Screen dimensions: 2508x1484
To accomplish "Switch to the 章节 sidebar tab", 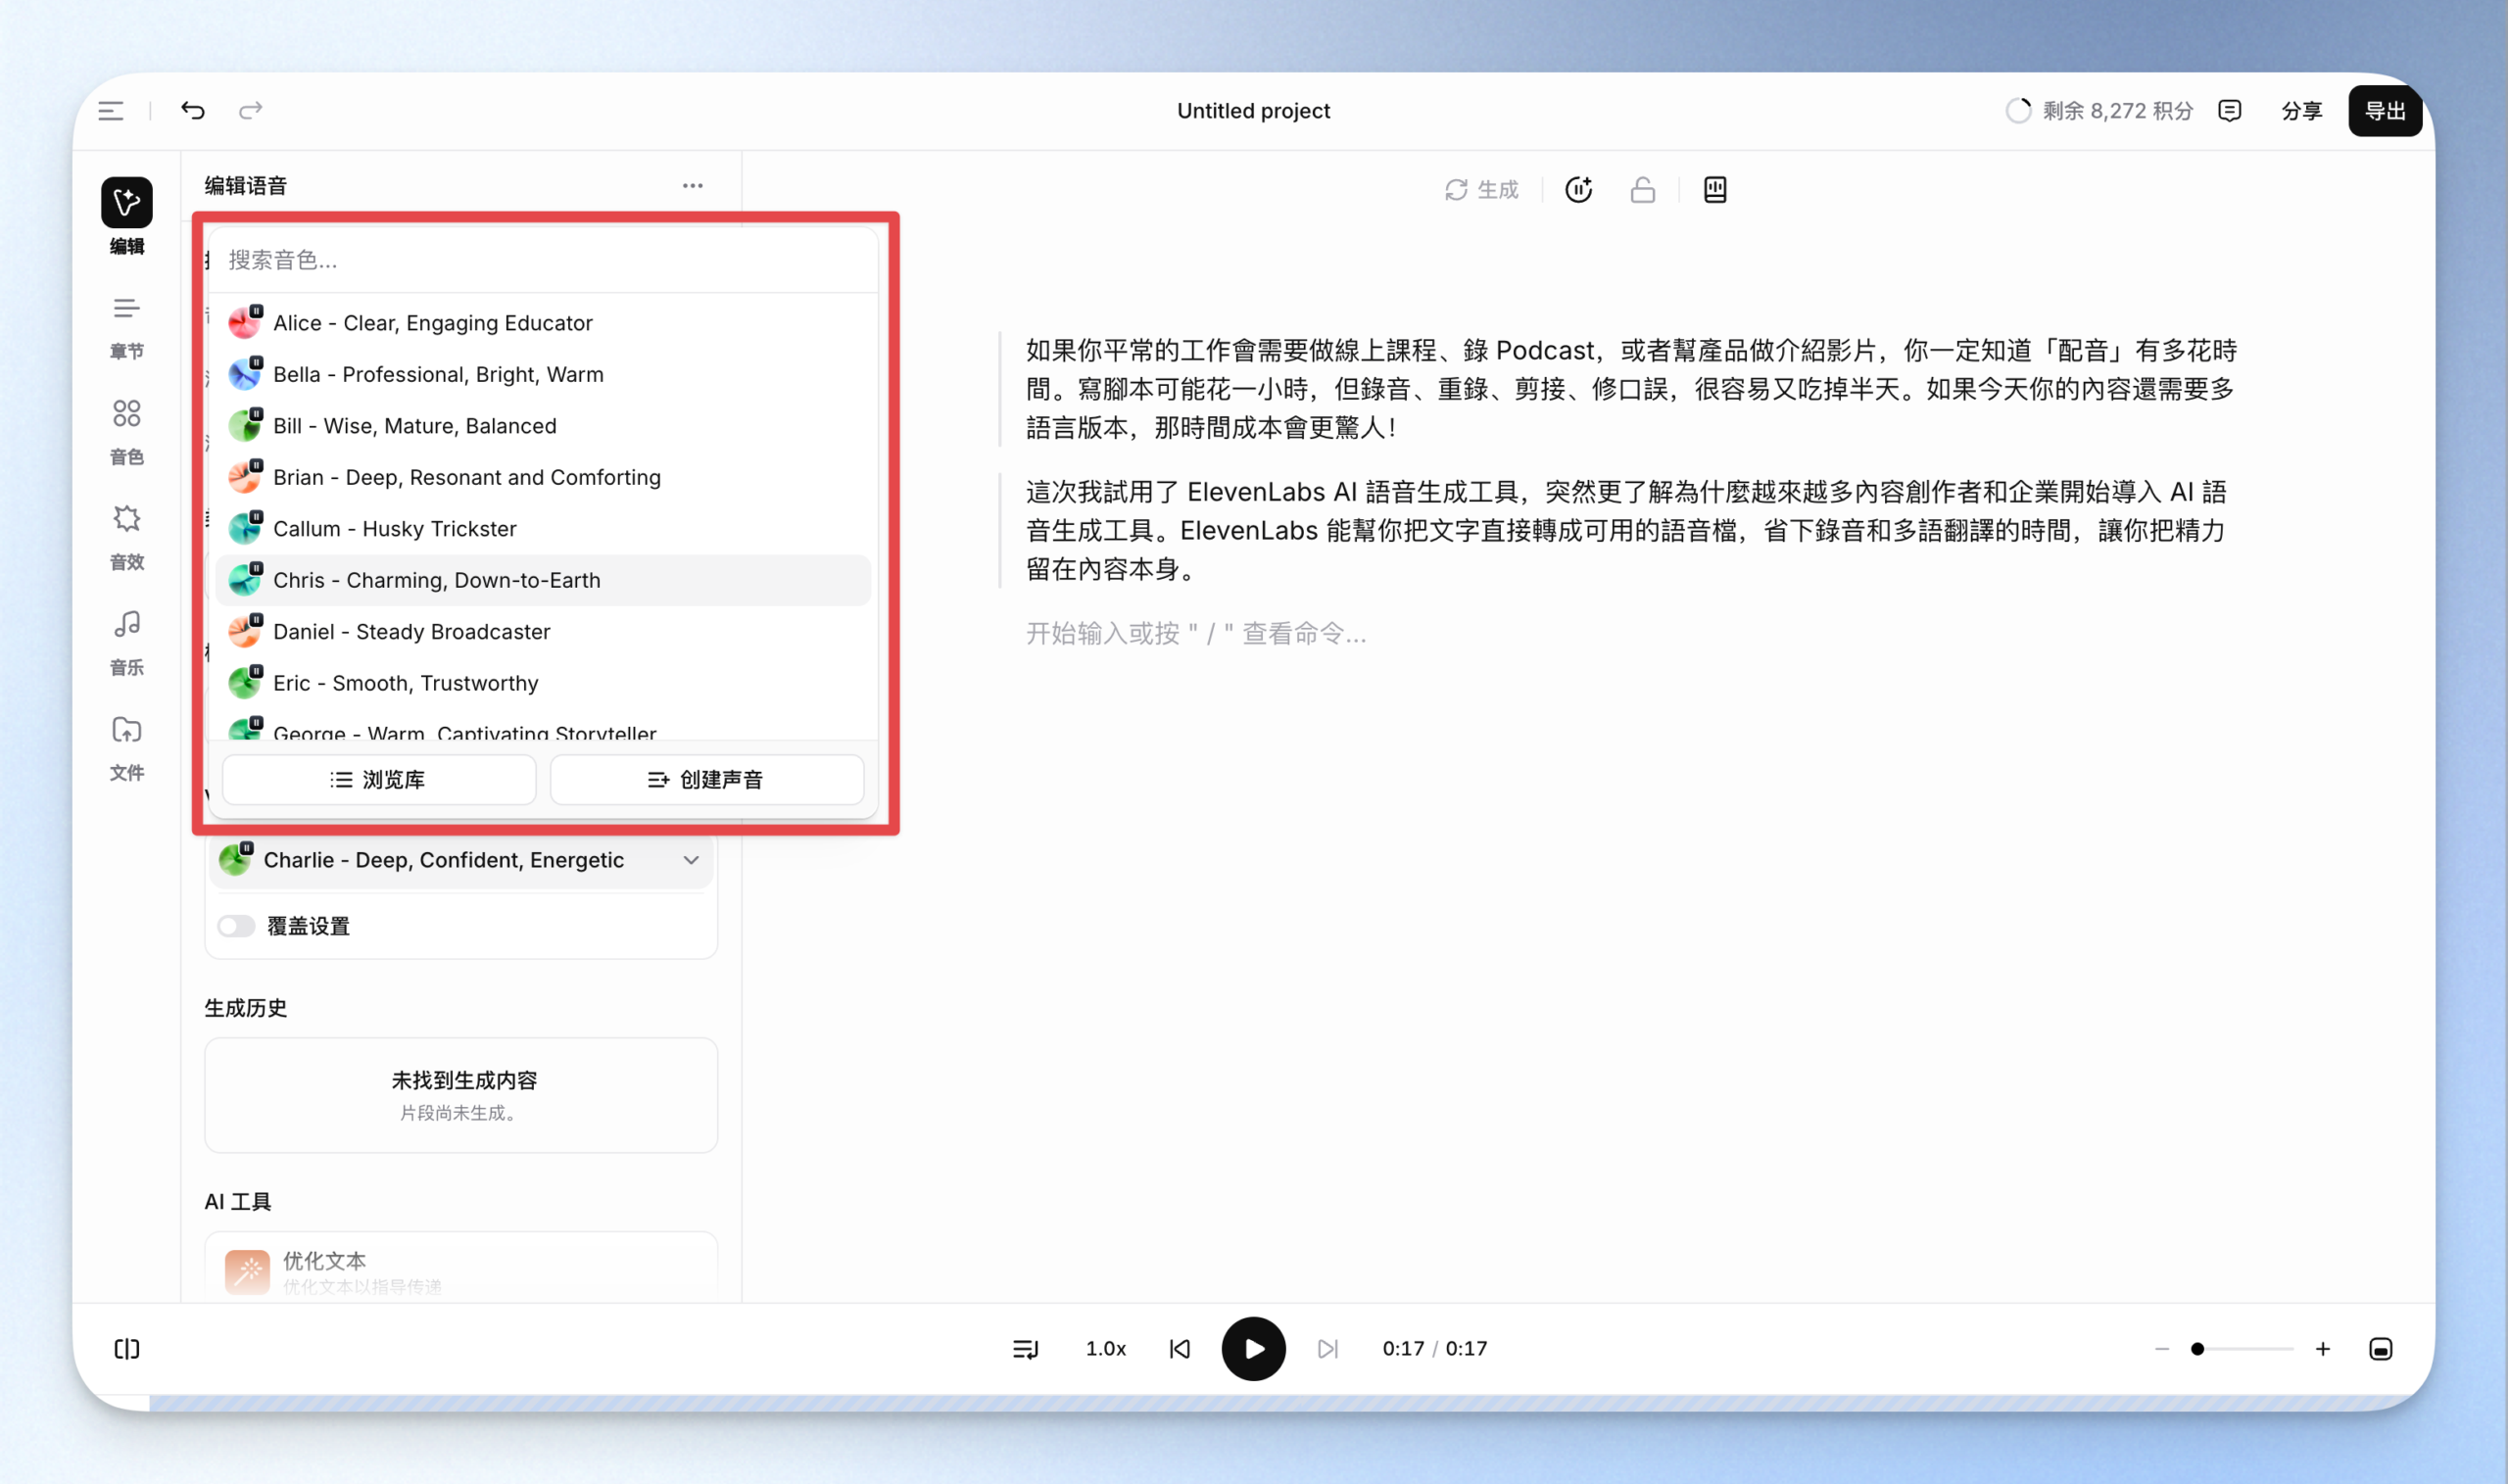I will [127, 327].
